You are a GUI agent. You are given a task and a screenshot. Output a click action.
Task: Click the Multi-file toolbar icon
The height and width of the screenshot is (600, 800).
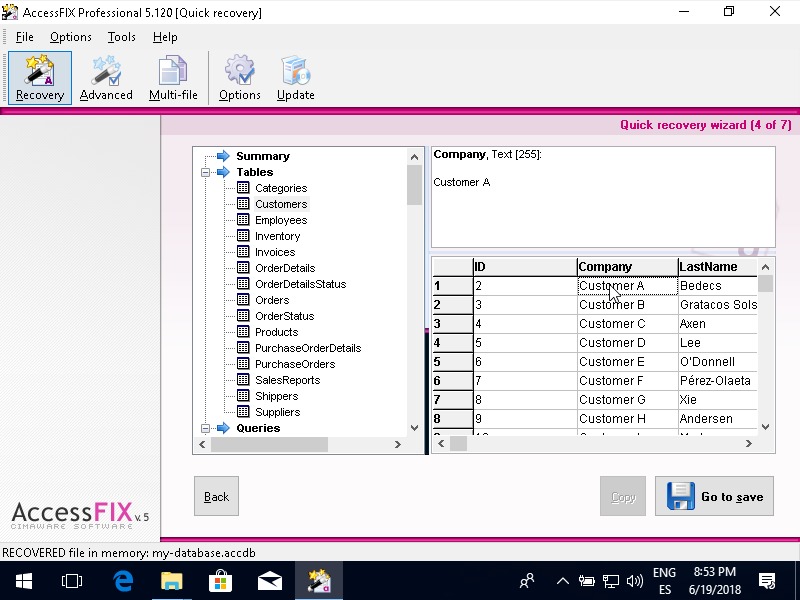pyautogui.click(x=173, y=78)
